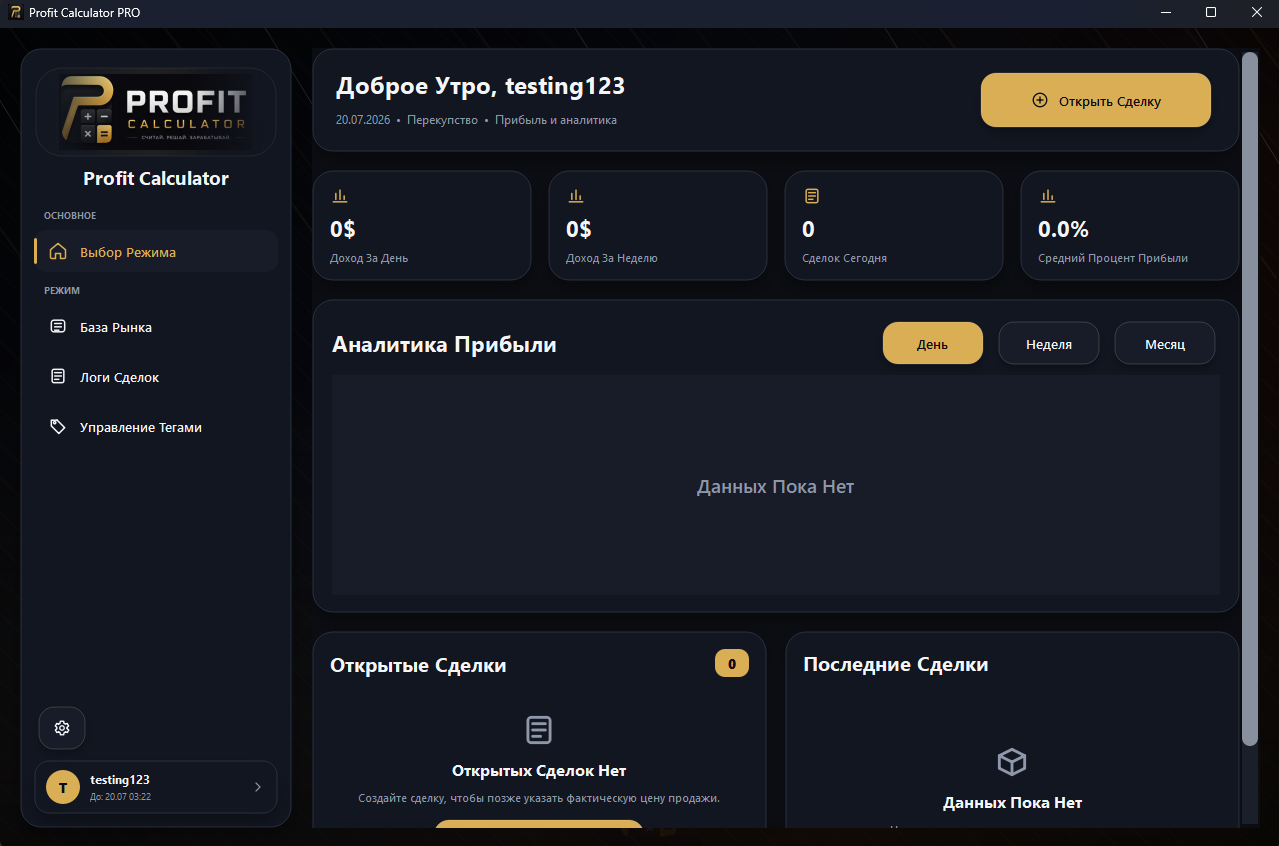Click the Создайте сделку hint text

[x=539, y=798]
